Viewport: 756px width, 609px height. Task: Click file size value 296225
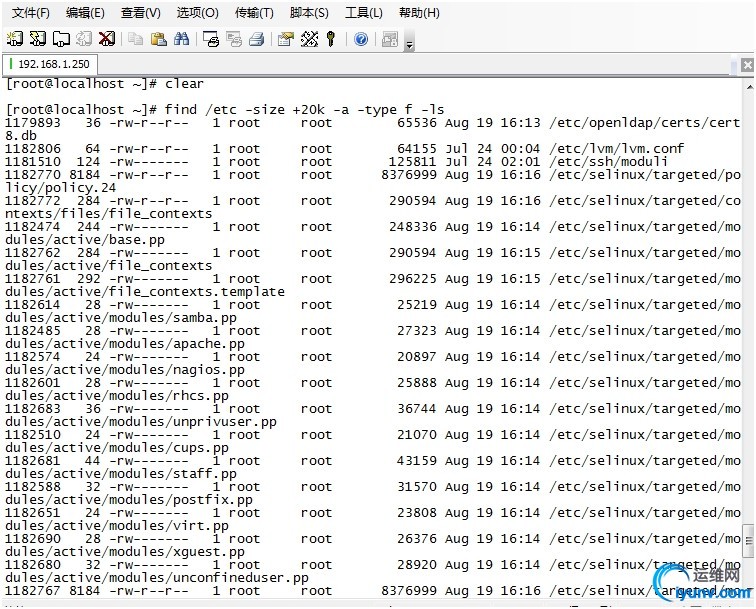[x=412, y=279]
